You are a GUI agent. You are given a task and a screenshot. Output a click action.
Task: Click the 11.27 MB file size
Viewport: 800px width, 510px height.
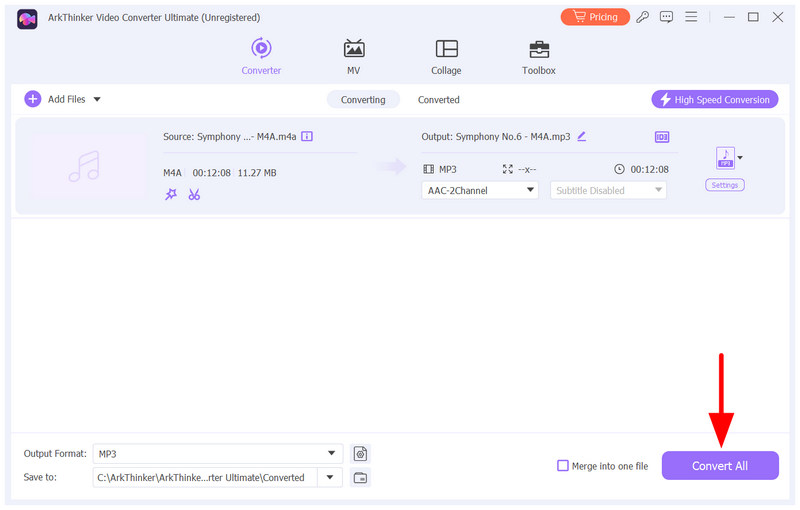pyautogui.click(x=257, y=173)
